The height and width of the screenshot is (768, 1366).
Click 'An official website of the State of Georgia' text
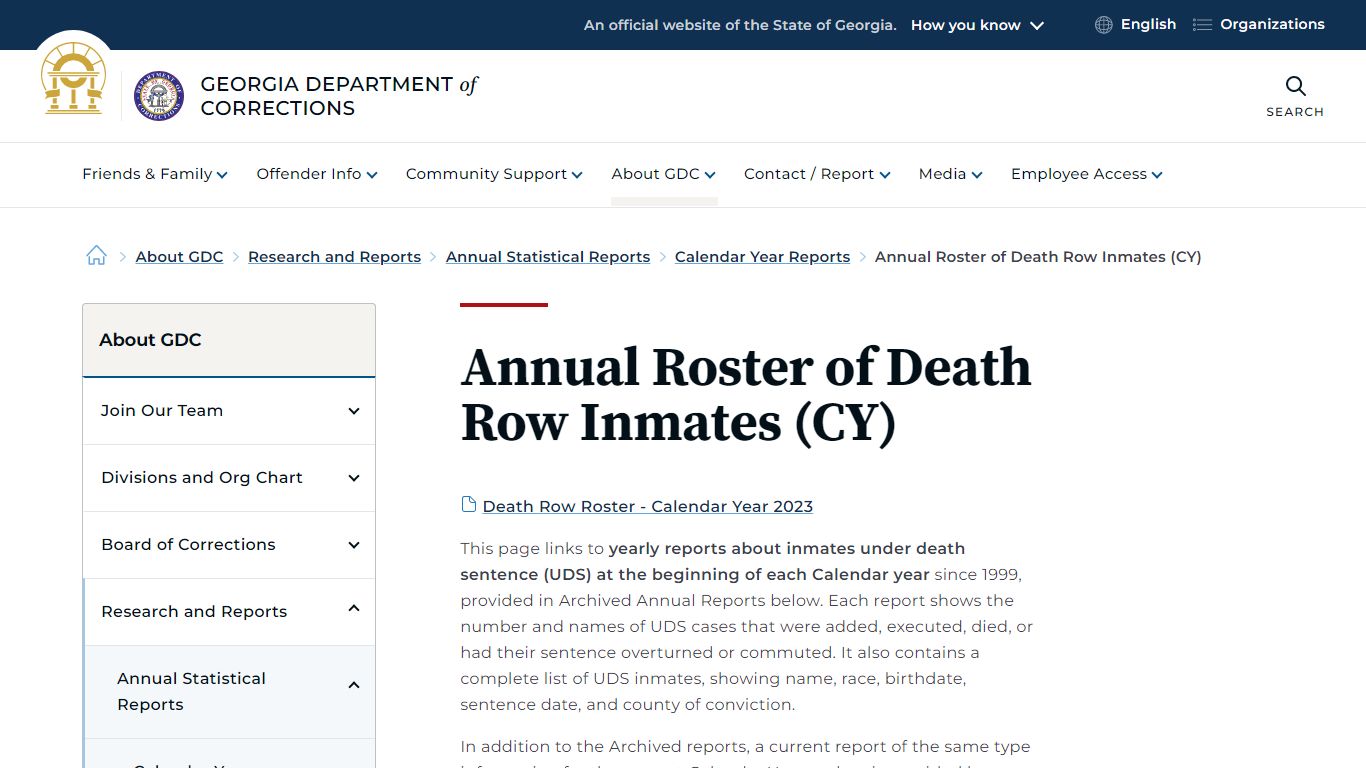740,25
